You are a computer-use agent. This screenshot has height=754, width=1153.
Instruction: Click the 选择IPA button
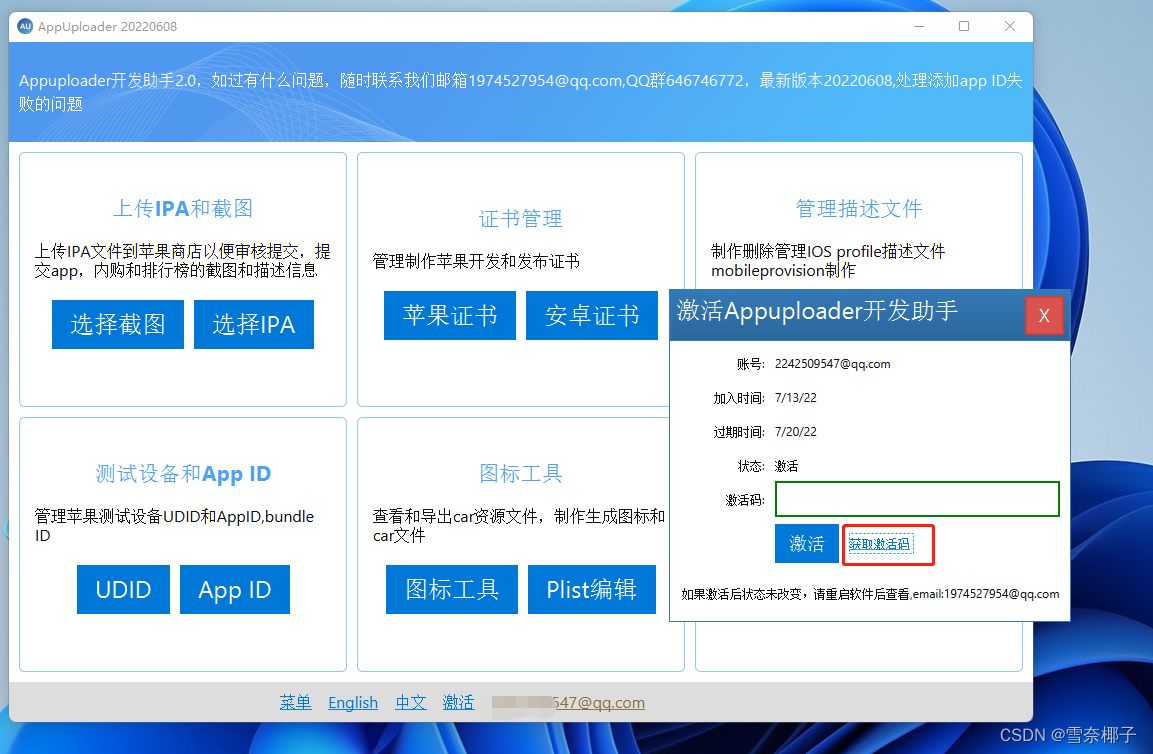[254, 324]
